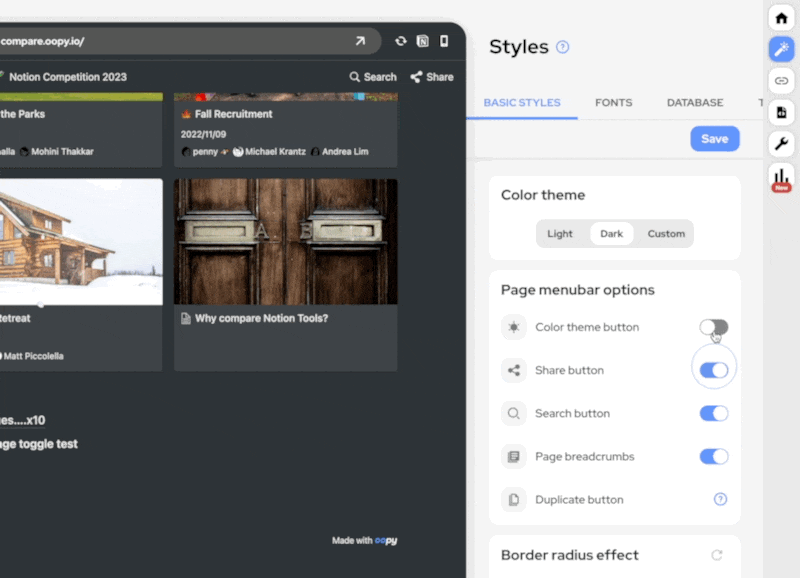Click the Save button
Image resolution: width=800 pixels, height=578 pixels.
pos(714,139)
